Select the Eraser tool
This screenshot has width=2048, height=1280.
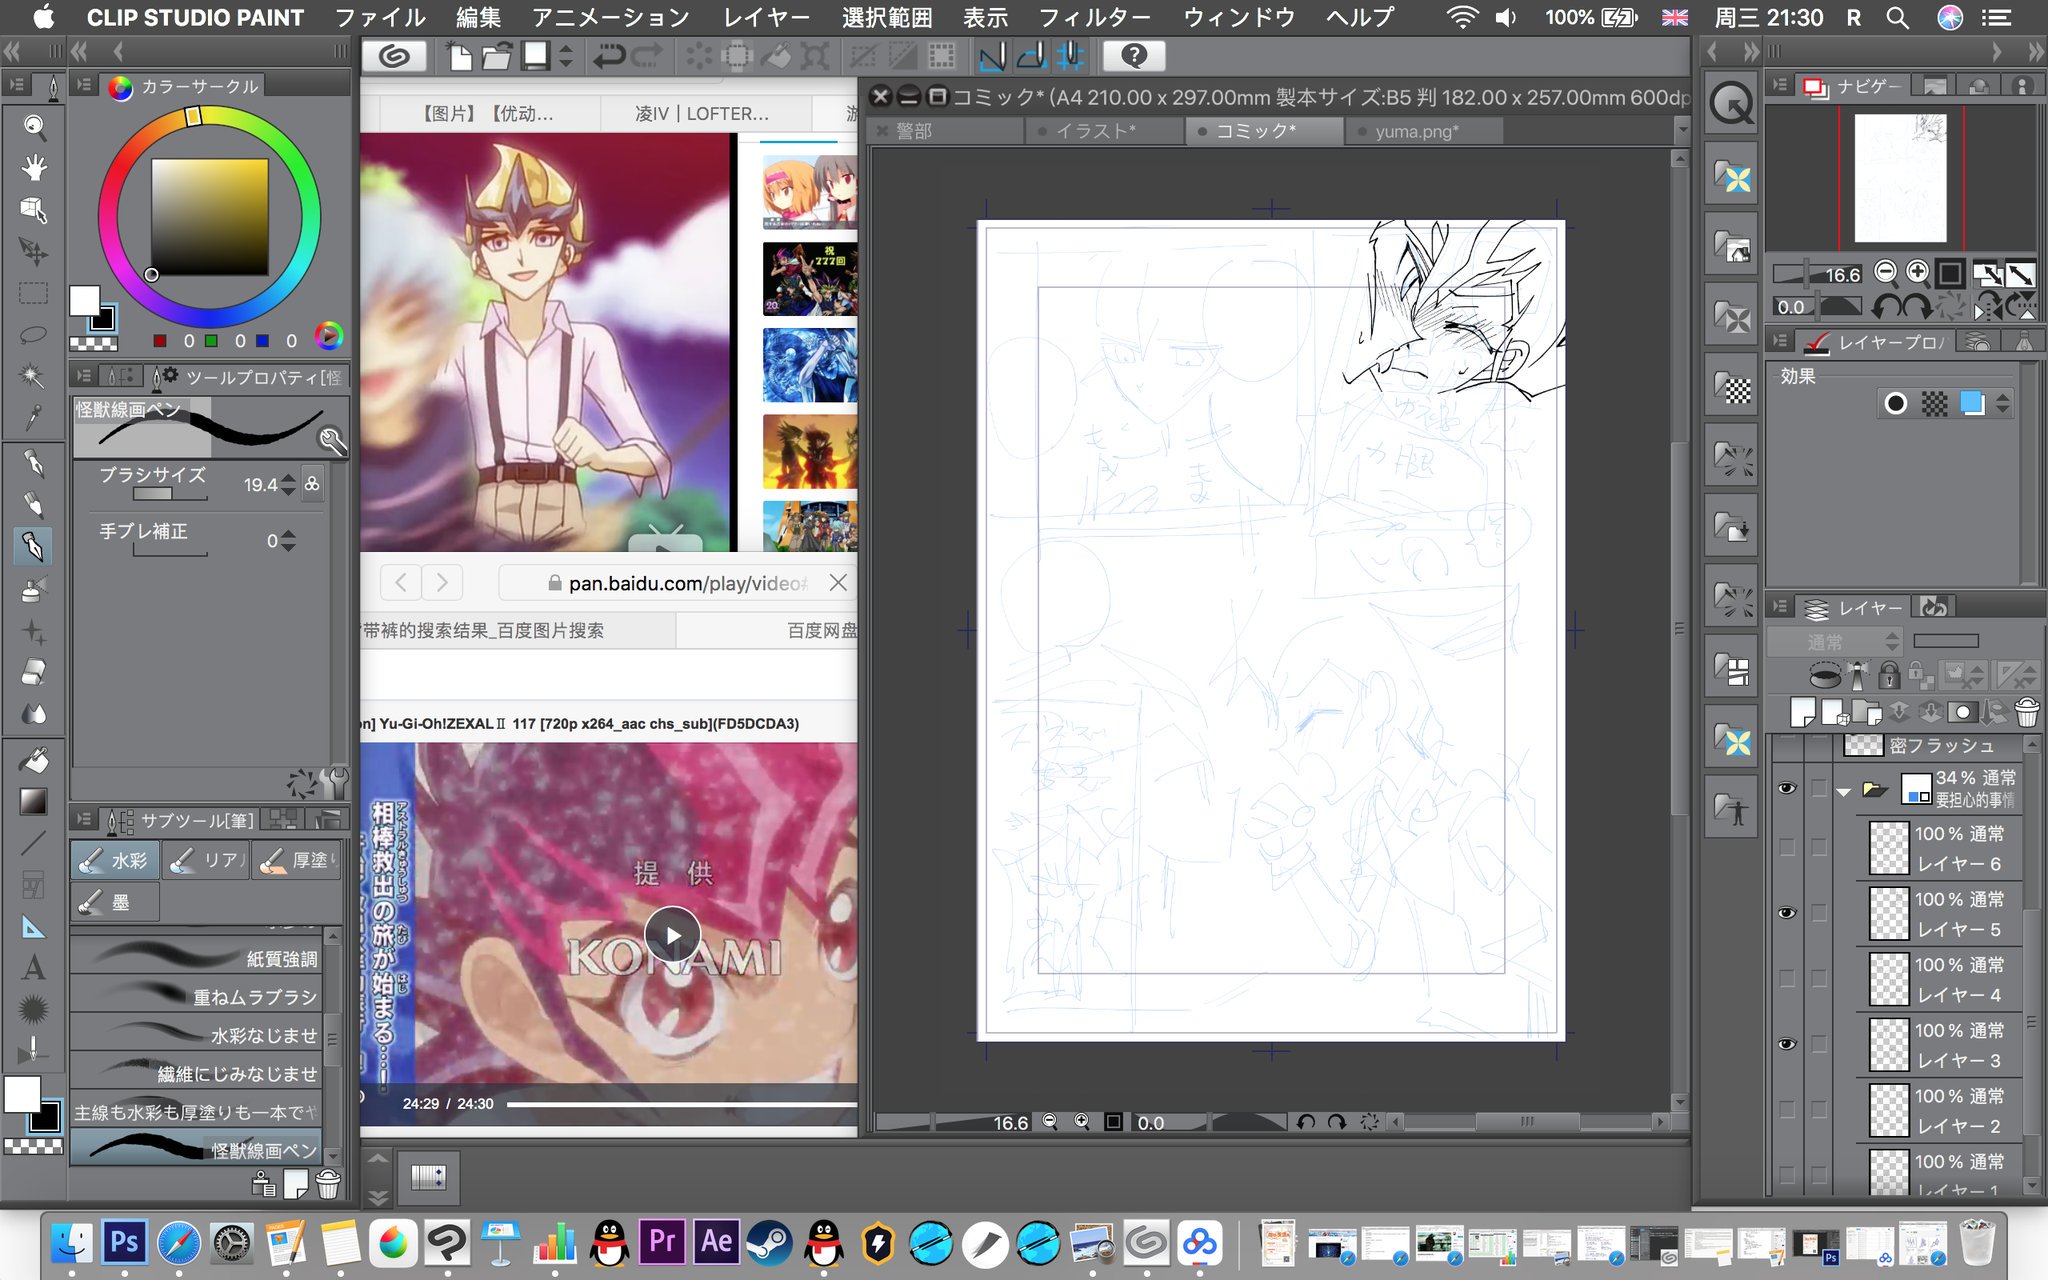click(x=34, y=673)
